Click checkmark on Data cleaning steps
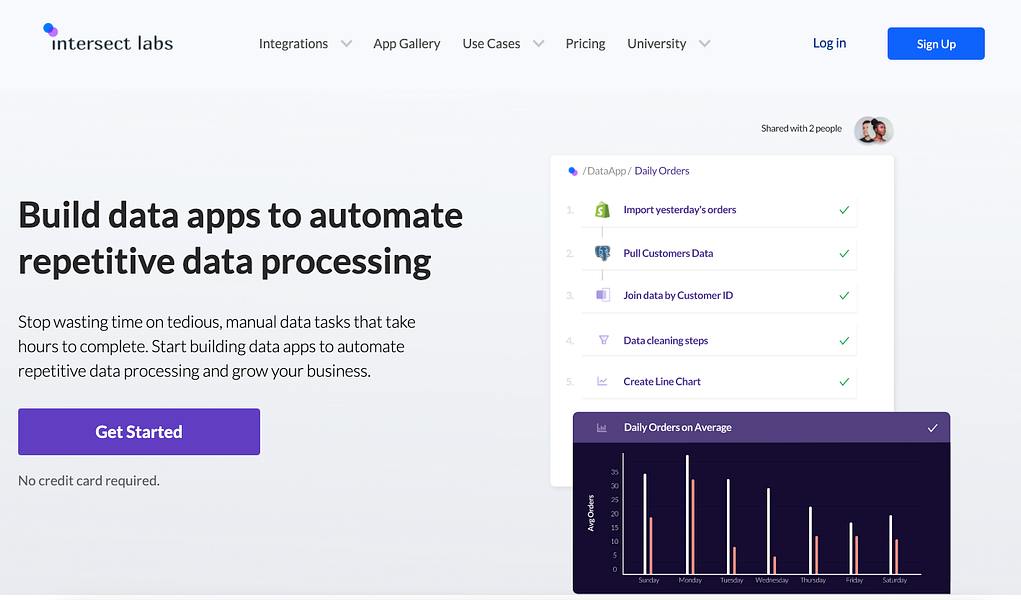 pyautogui.click(x=844, y=341)
